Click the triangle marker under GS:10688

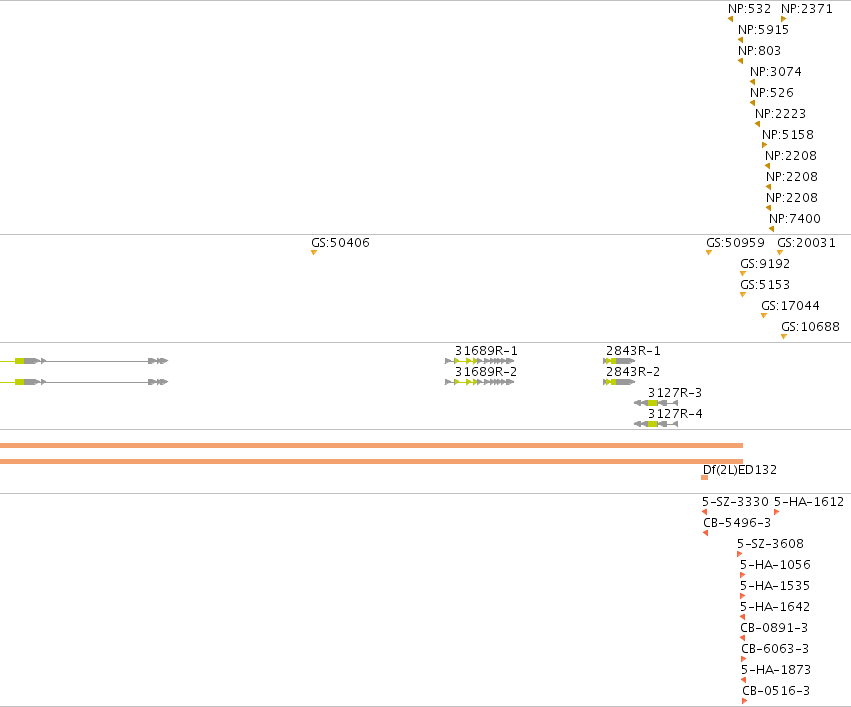pos(784,336)
